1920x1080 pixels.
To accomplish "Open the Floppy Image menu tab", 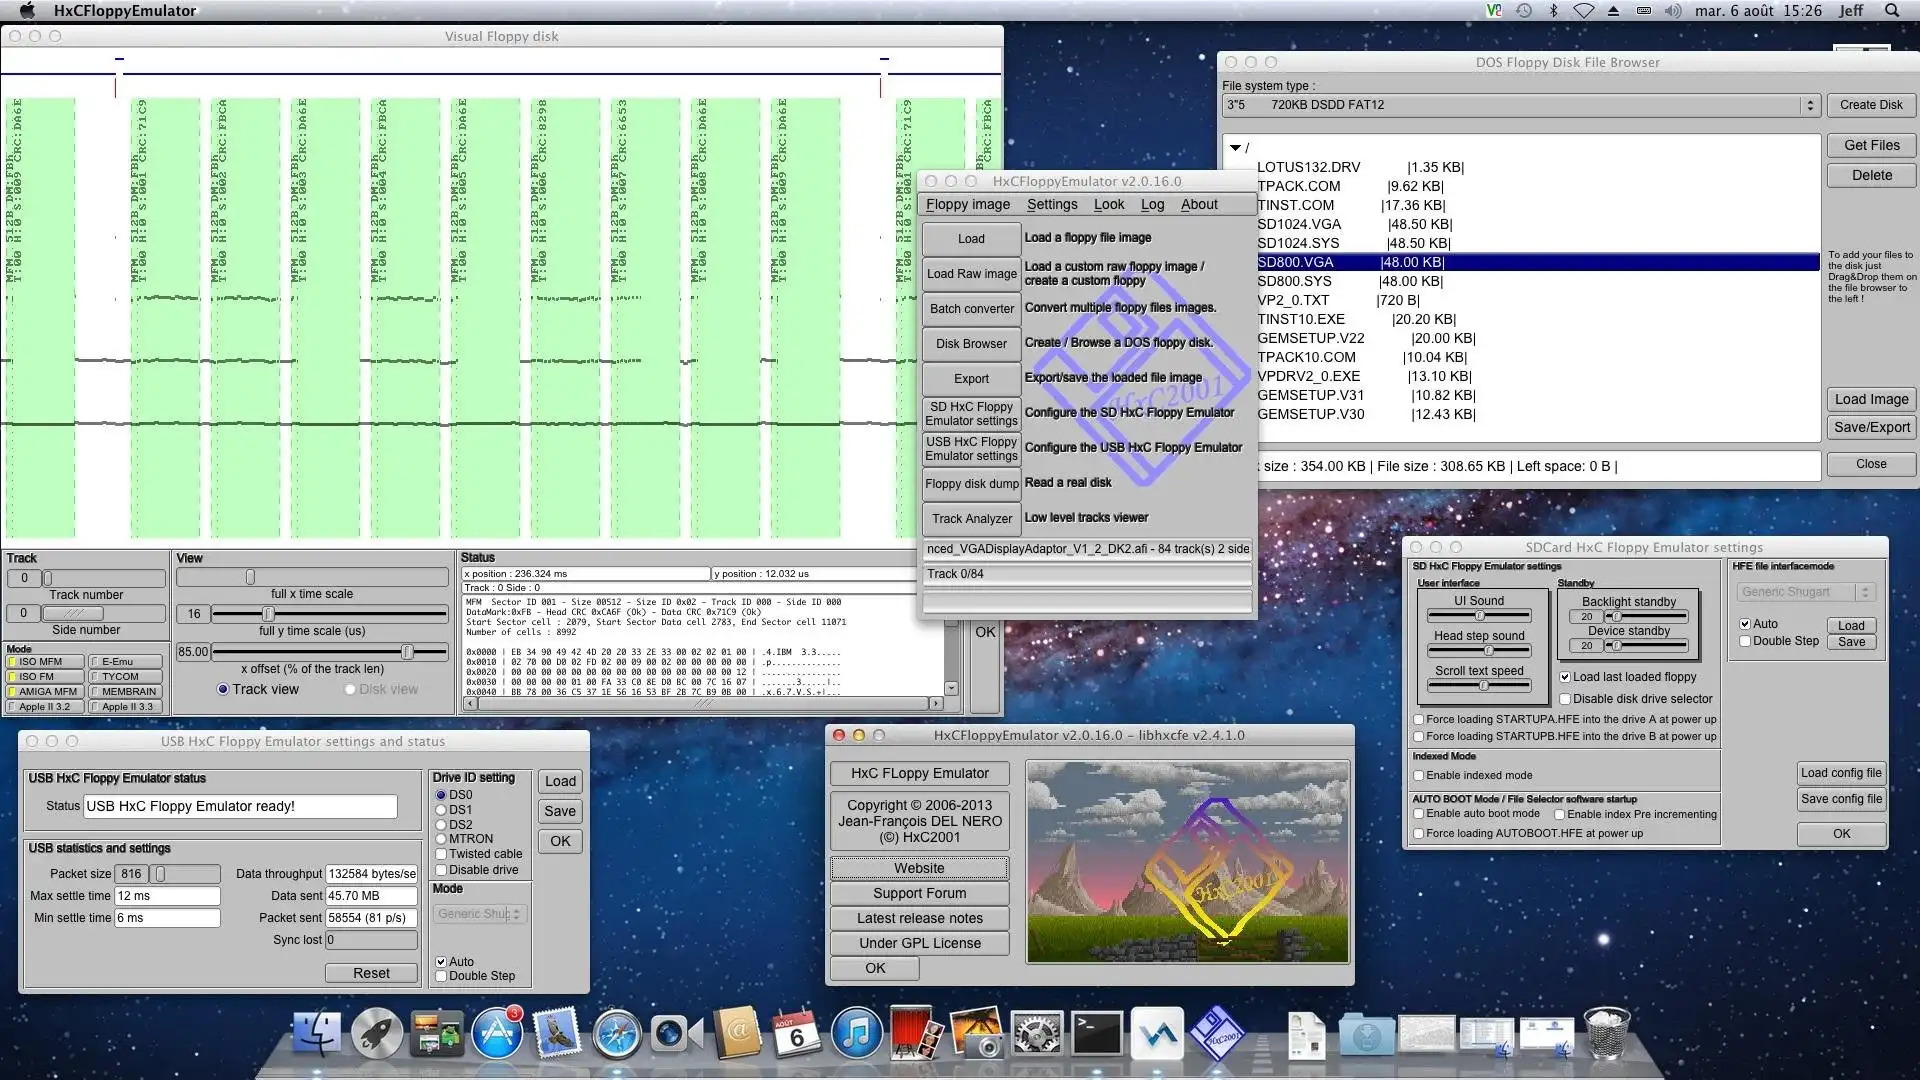I will tap(965, 204).
